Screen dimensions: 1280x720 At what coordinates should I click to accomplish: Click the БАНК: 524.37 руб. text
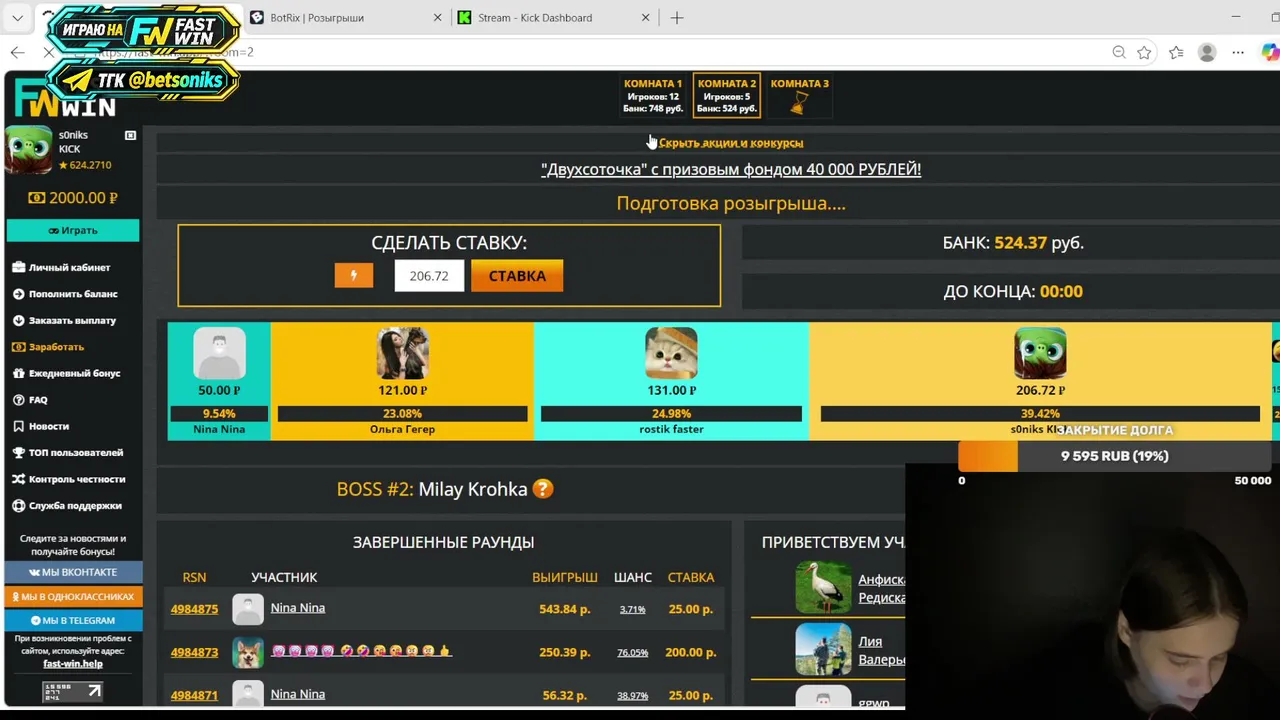point(1013,243)
